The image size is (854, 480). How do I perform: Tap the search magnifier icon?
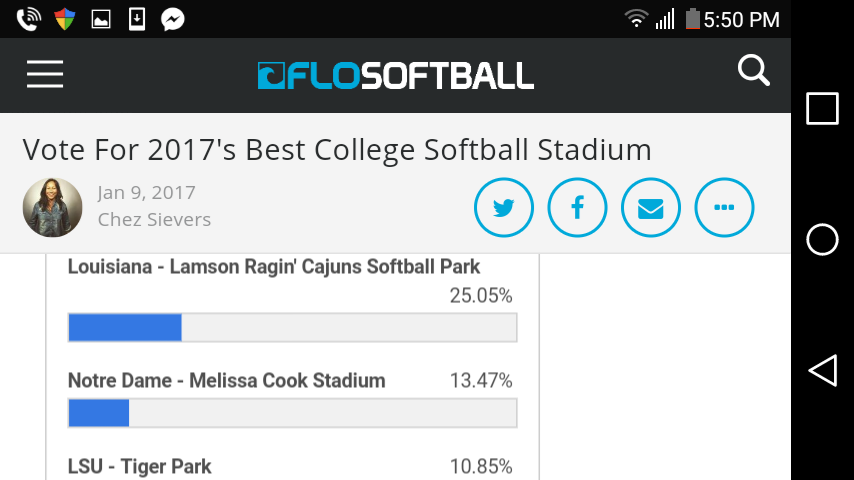(753, 71)
